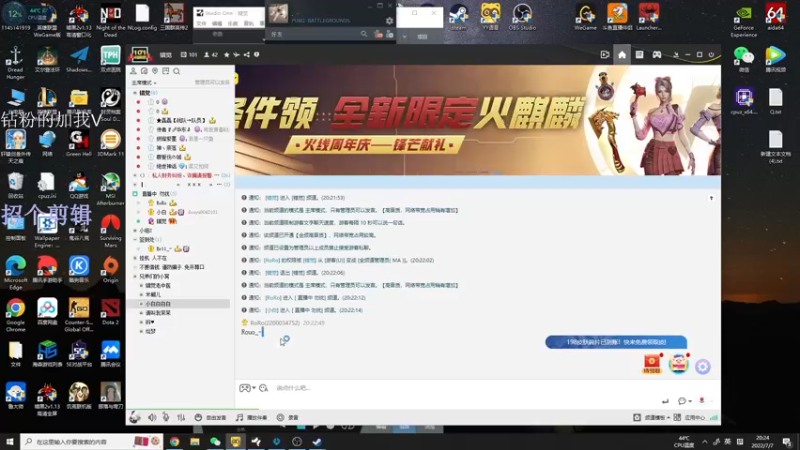This screenshot has width=800, height=450.
Task: Open Origin desktop shortcut
Action: (110, 269)
